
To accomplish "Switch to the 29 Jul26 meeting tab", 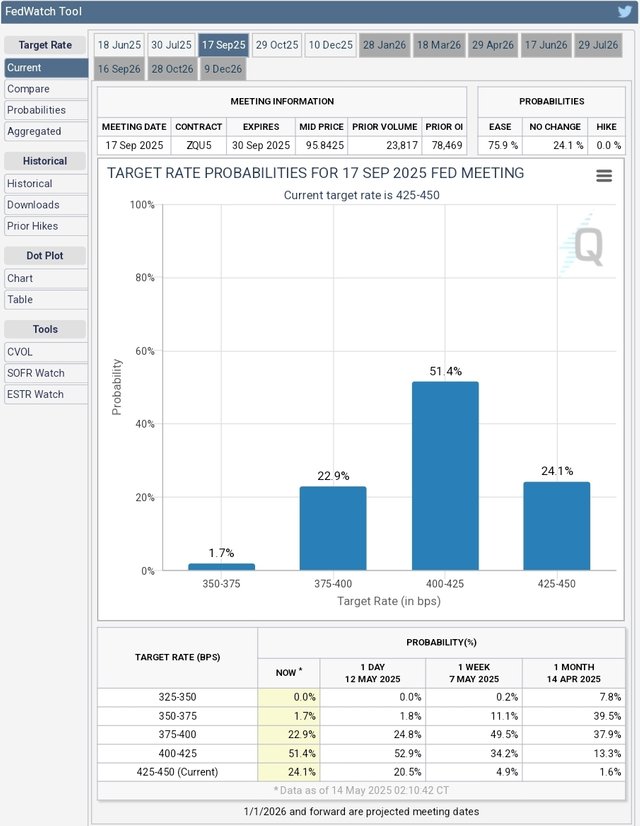I will coord(598,45).
